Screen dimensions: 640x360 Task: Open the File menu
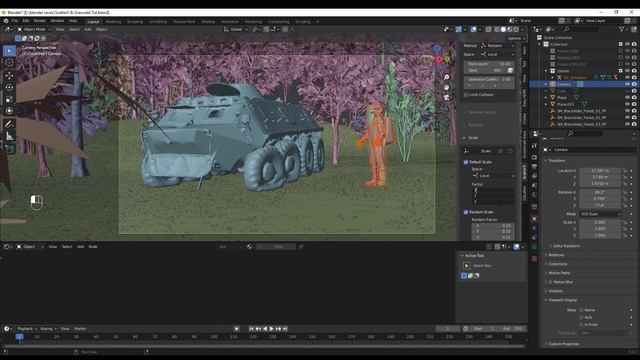15,21
